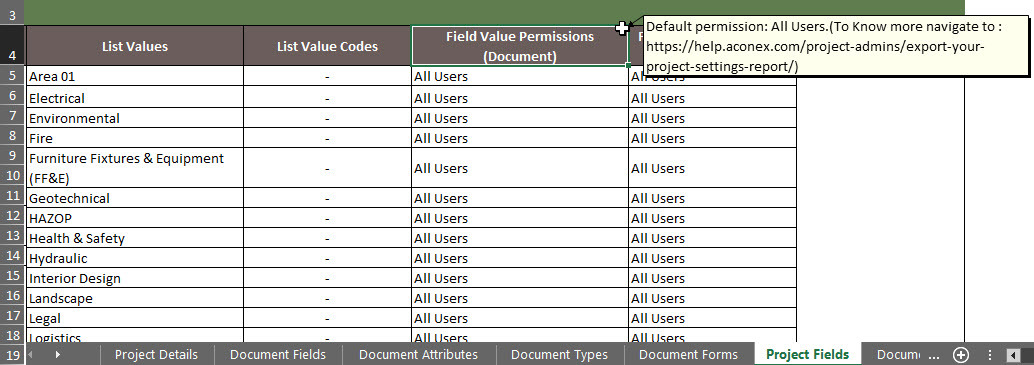The height and width of the screenshot is (365, 1034).
Task: Add a new sheet with plus icon
Action: point(961,355)
